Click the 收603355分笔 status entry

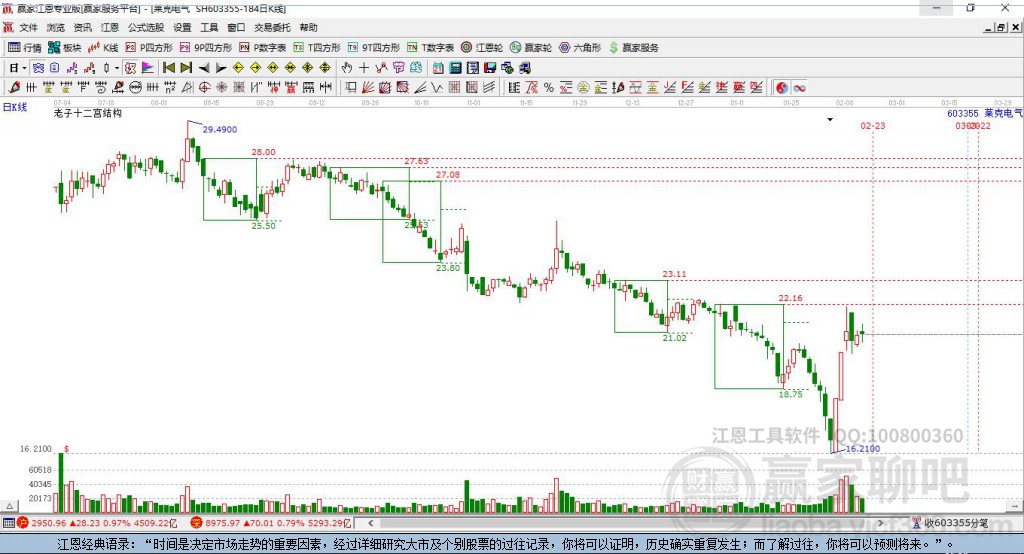pos(956,523)
